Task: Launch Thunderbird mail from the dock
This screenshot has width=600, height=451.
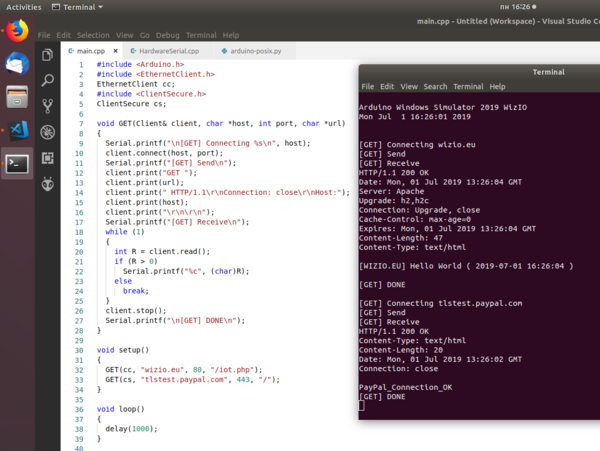Action: click(17, 63)
